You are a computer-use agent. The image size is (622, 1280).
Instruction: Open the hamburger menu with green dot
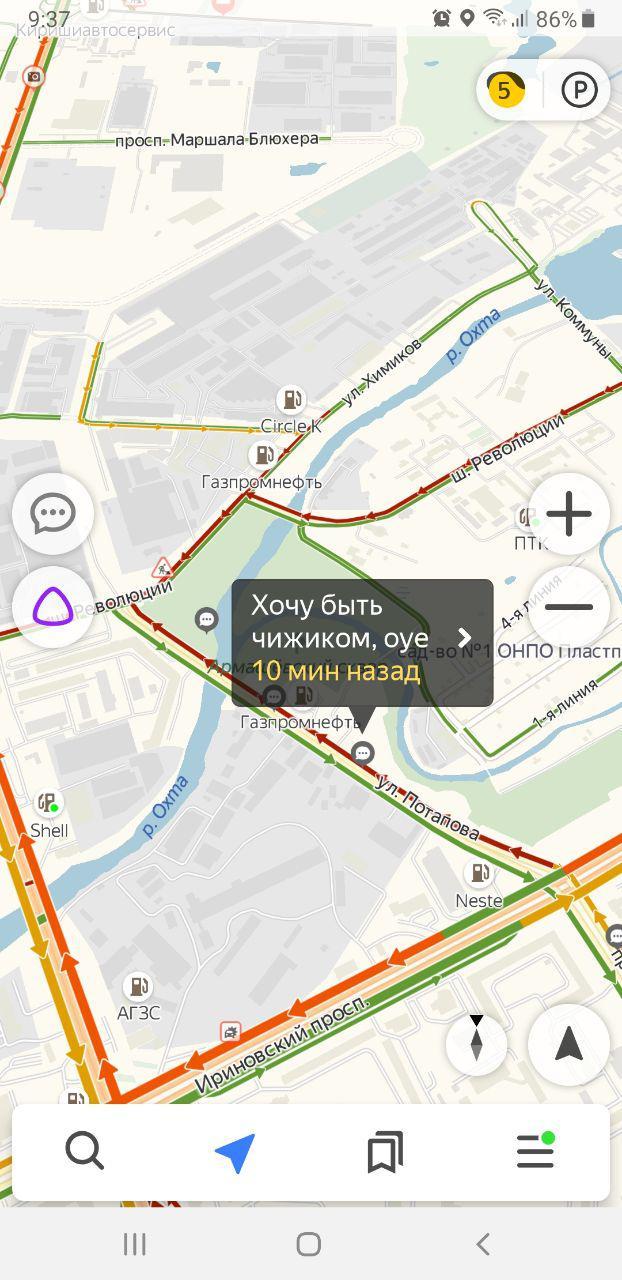coord(536,1151)
